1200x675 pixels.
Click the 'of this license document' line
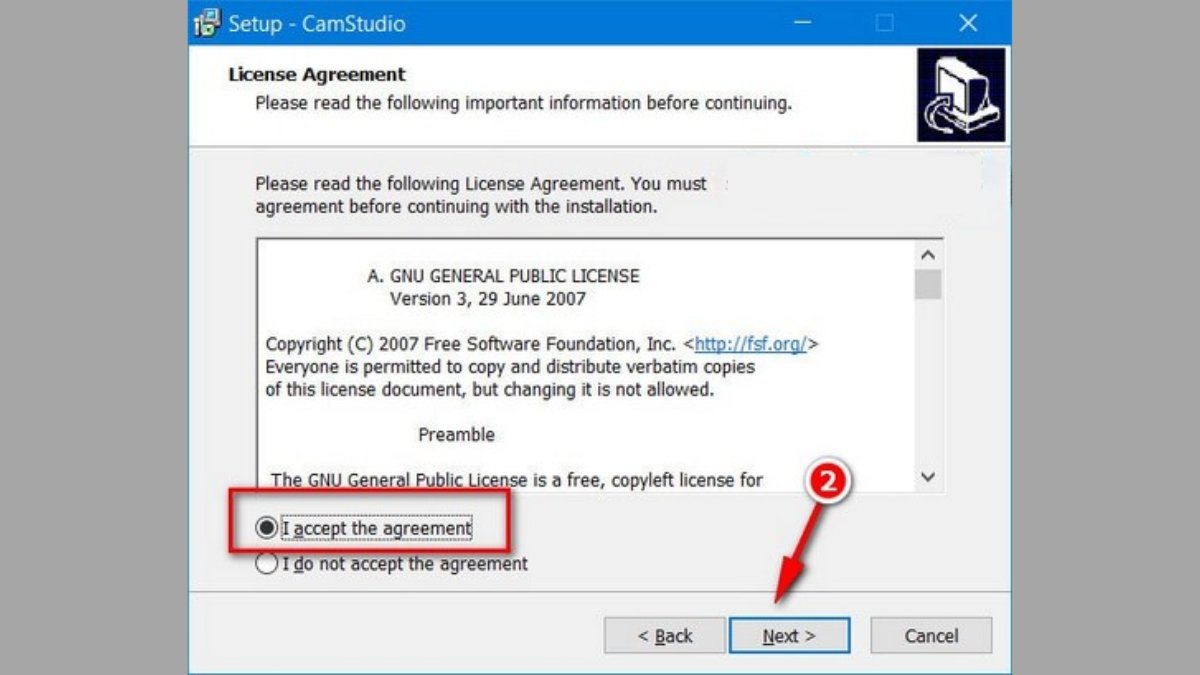pyautogui.click(x=490, y=390)
